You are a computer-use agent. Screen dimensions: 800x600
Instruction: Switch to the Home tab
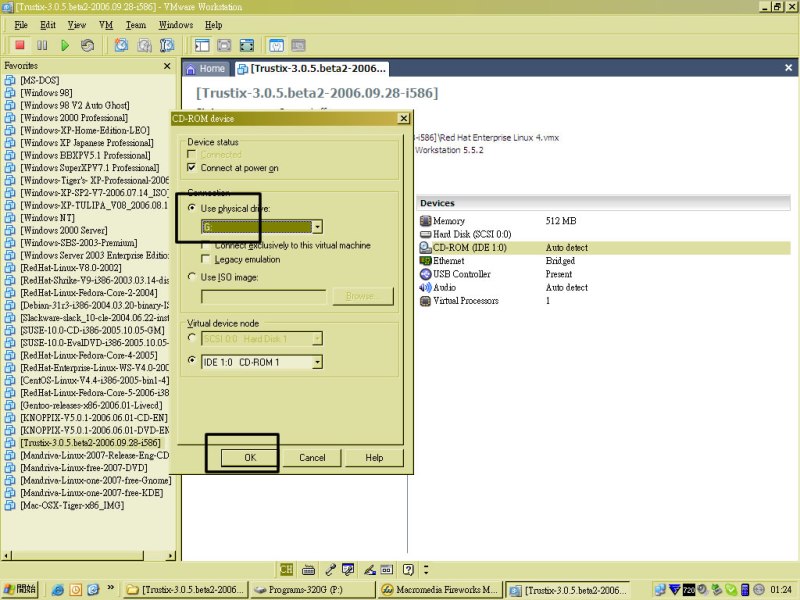click(206, 69)
